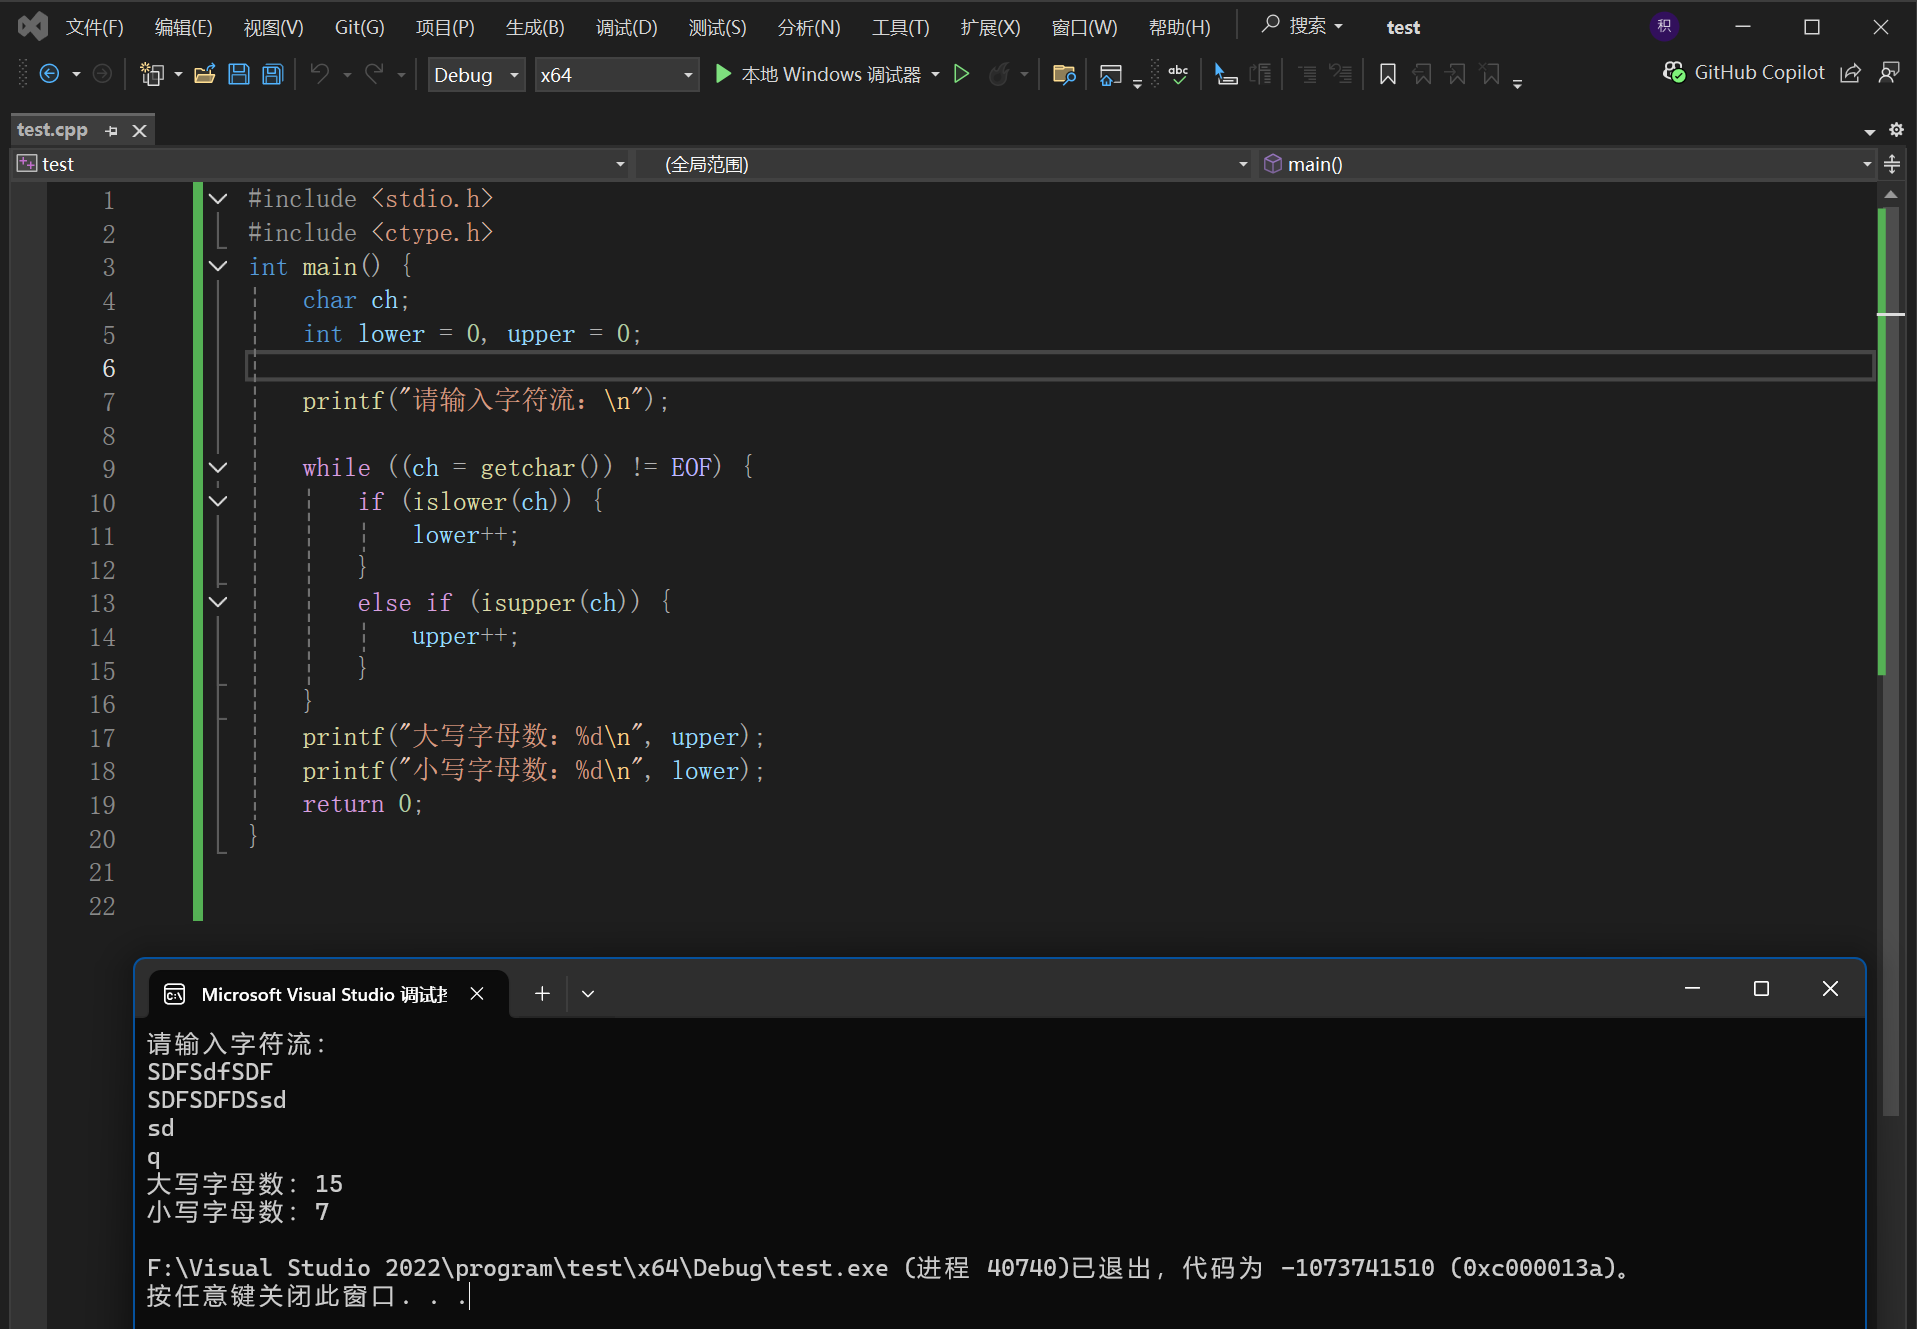Click the Hot Reload flame icon
This screenshot has width=1917, height=1329.
click(998, 74)
